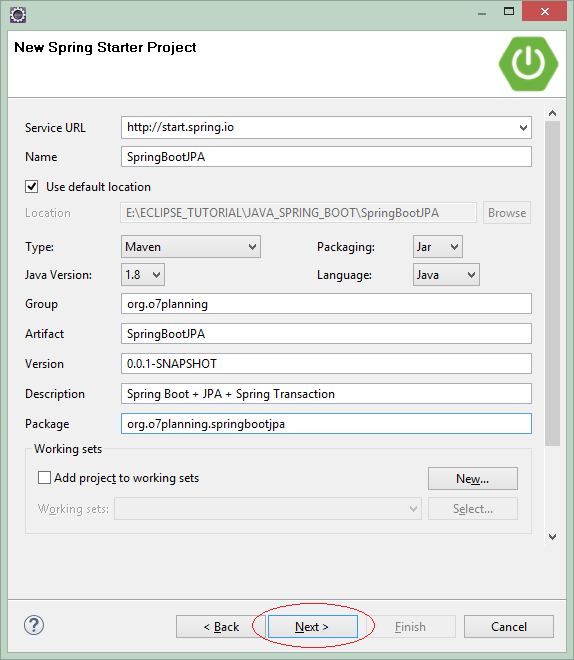
Task: Click the Cancel button
Action: (509, 627)
